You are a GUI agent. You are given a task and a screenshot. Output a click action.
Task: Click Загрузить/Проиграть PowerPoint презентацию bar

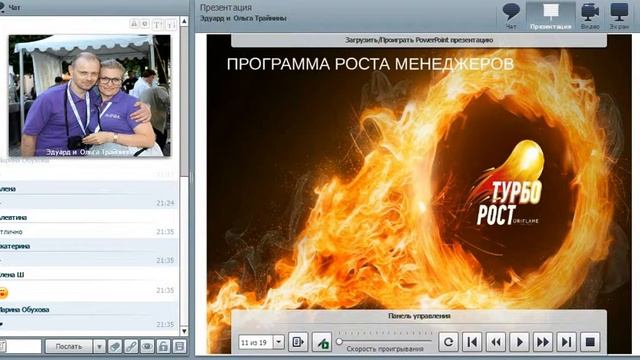pos(419,40)
